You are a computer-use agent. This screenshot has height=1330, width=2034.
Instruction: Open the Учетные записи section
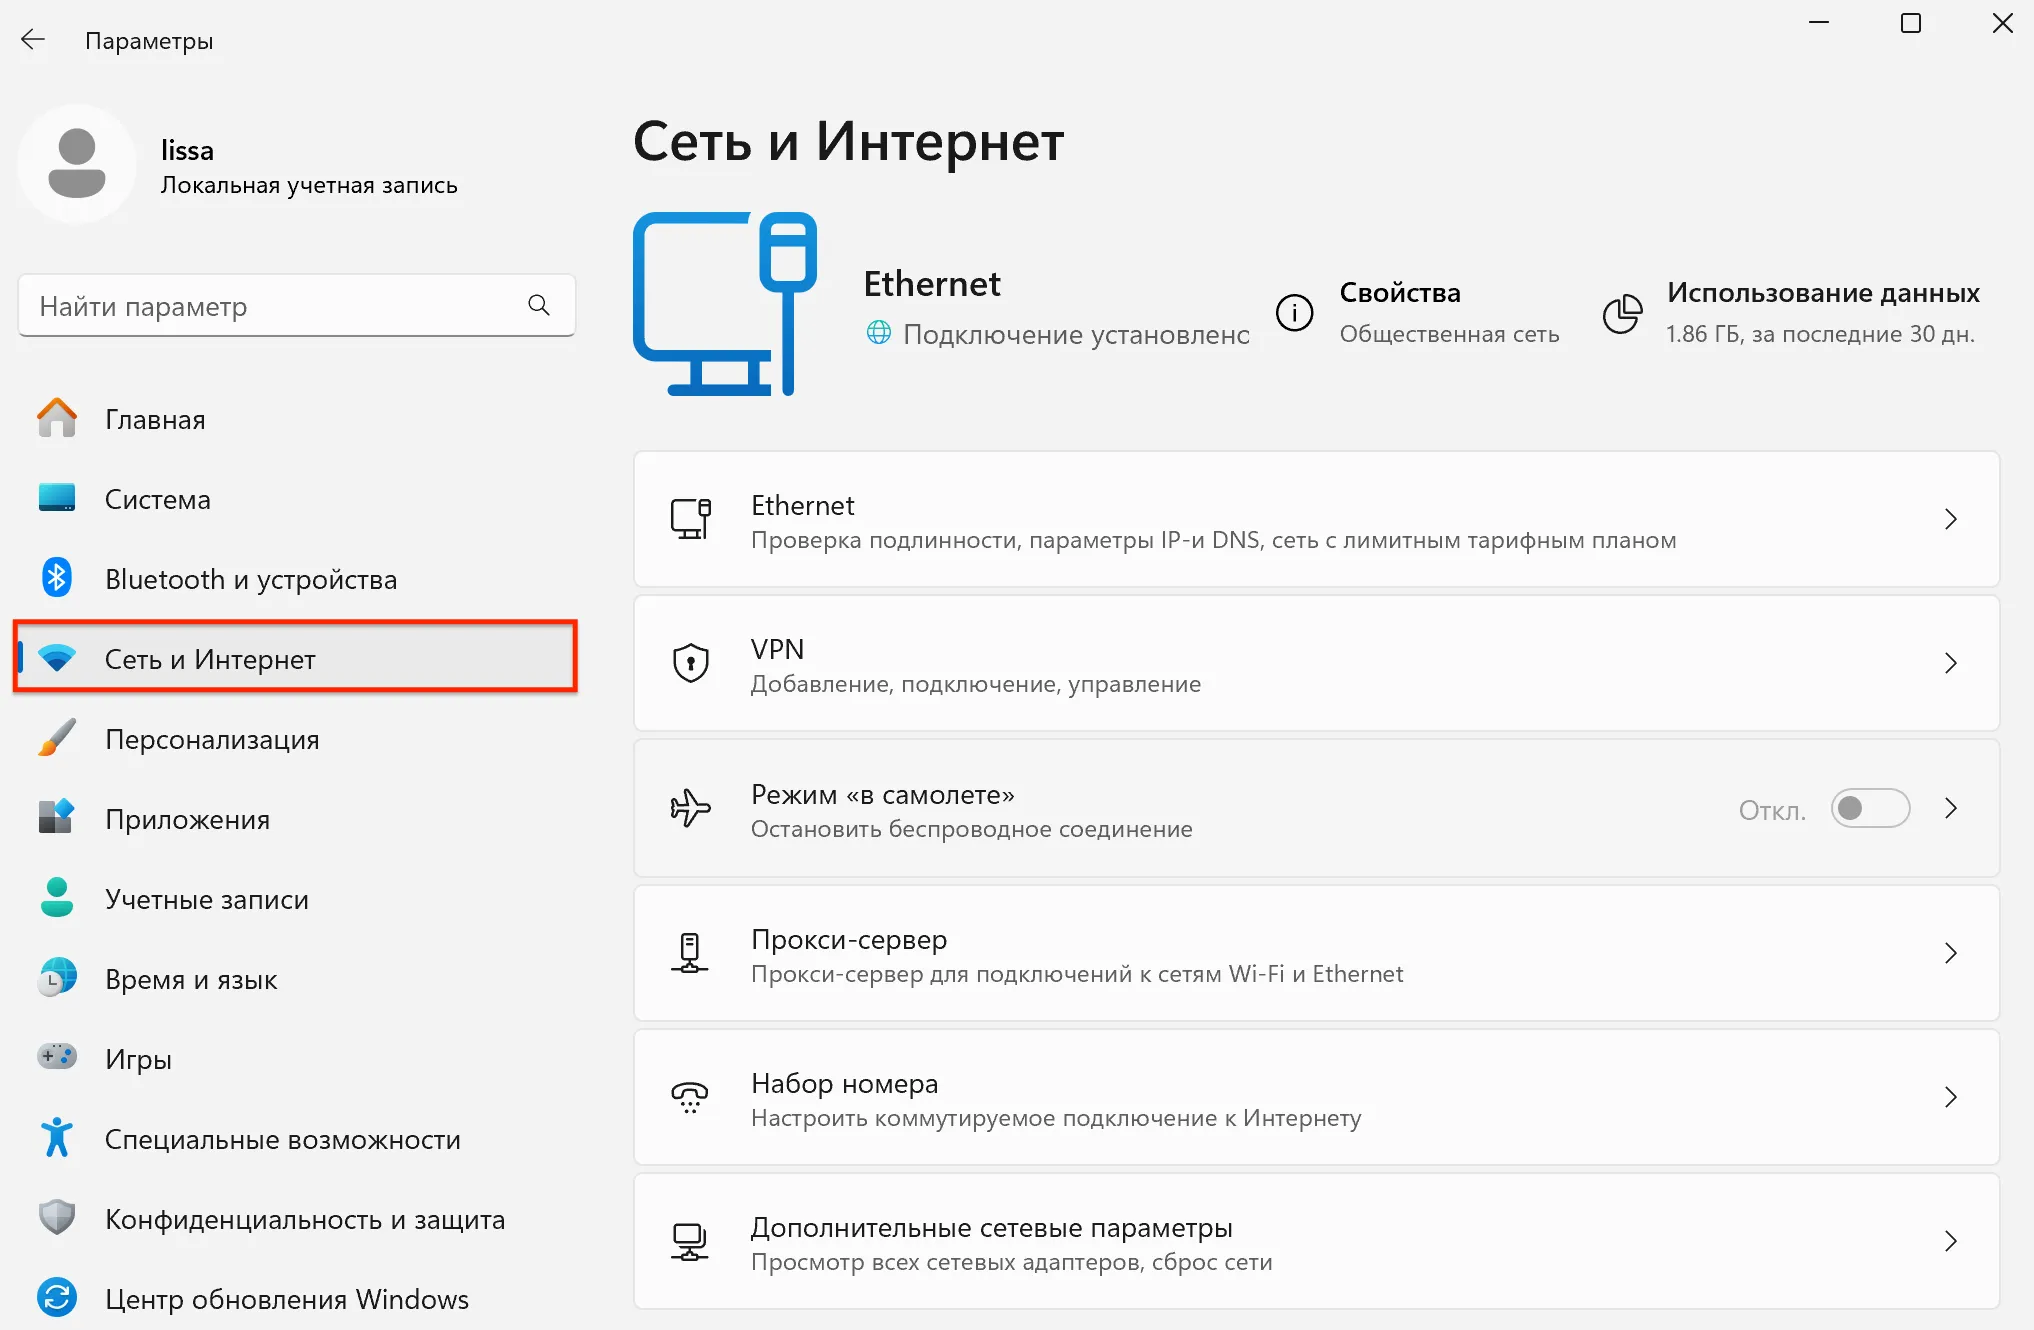pos(206,899)
